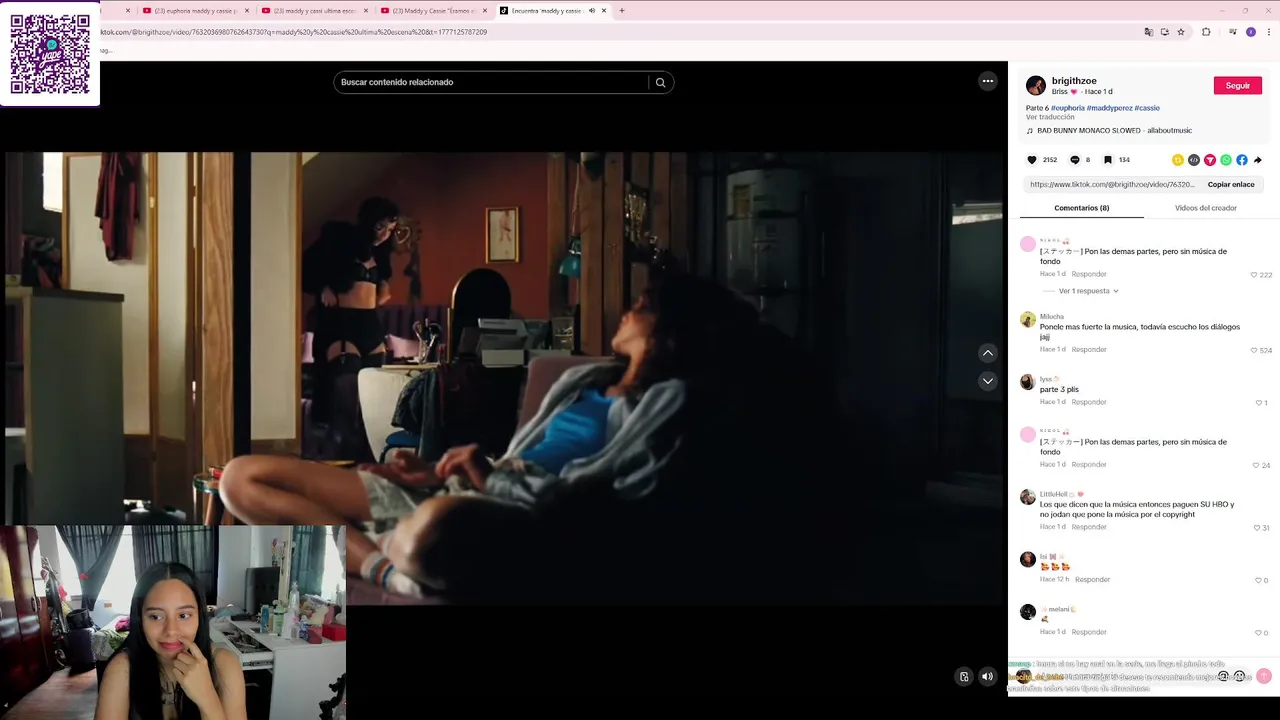Open browser extensions puzzle icon
The image size is (1280, 720).
tap(1206, 32)
